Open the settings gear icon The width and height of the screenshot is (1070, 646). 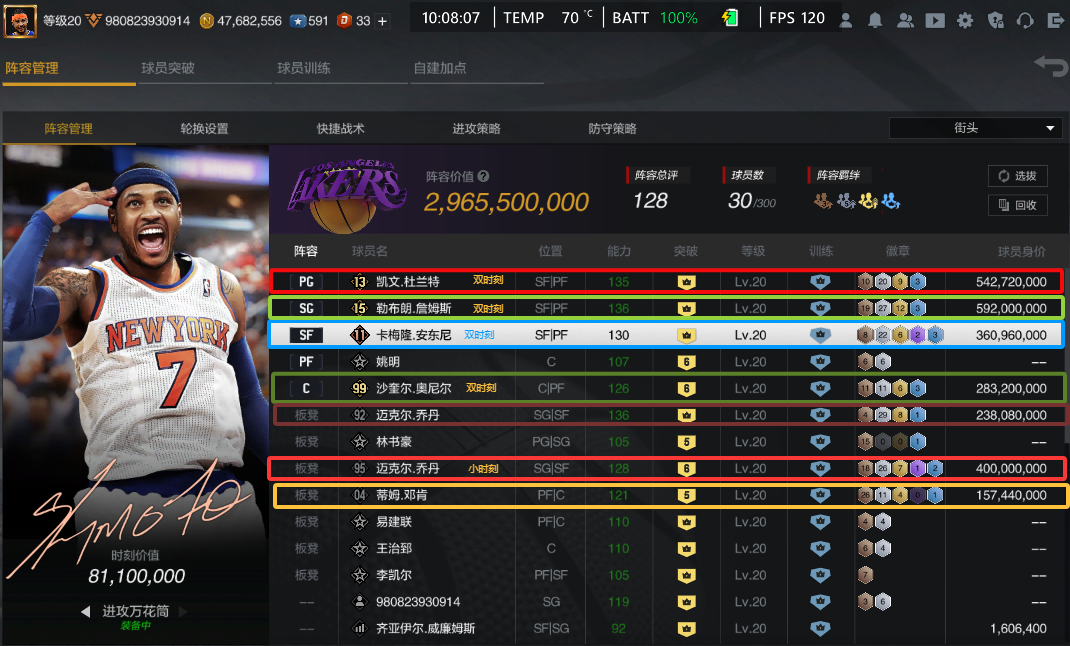(x=965, y=20)
